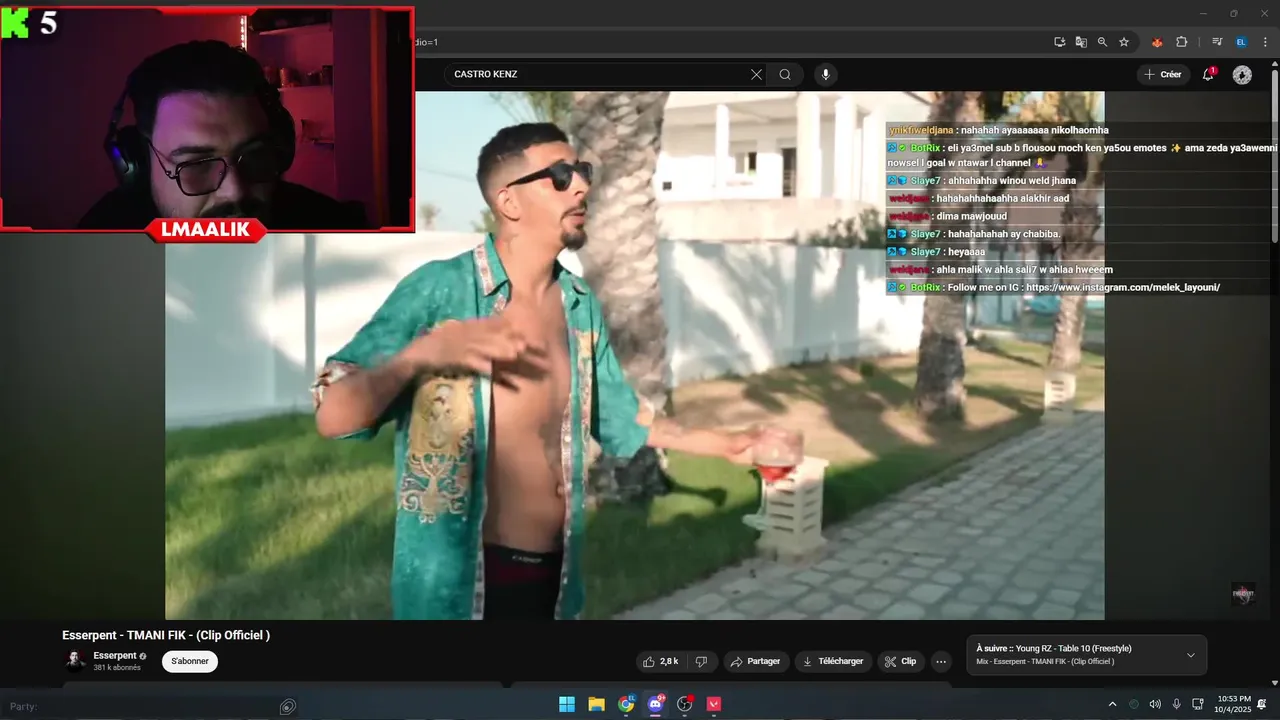Open the Instagram link in chat overlay
Image resolution: width=1280 pixels, height=720 pixels.
(1123, 287)
